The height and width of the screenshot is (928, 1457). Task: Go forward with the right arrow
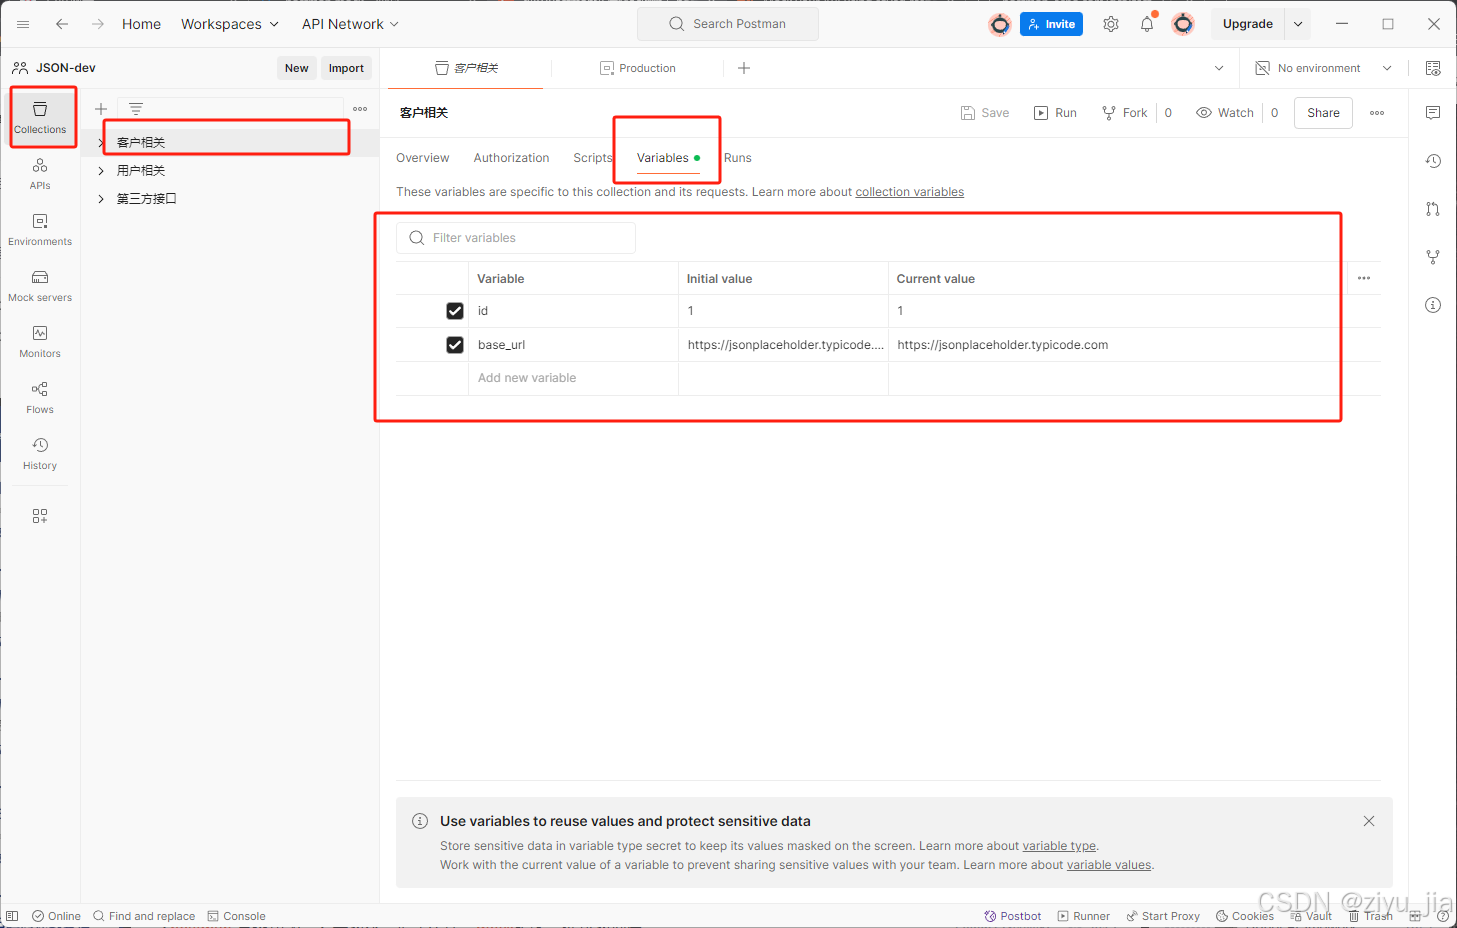click(x=98, y=24)
